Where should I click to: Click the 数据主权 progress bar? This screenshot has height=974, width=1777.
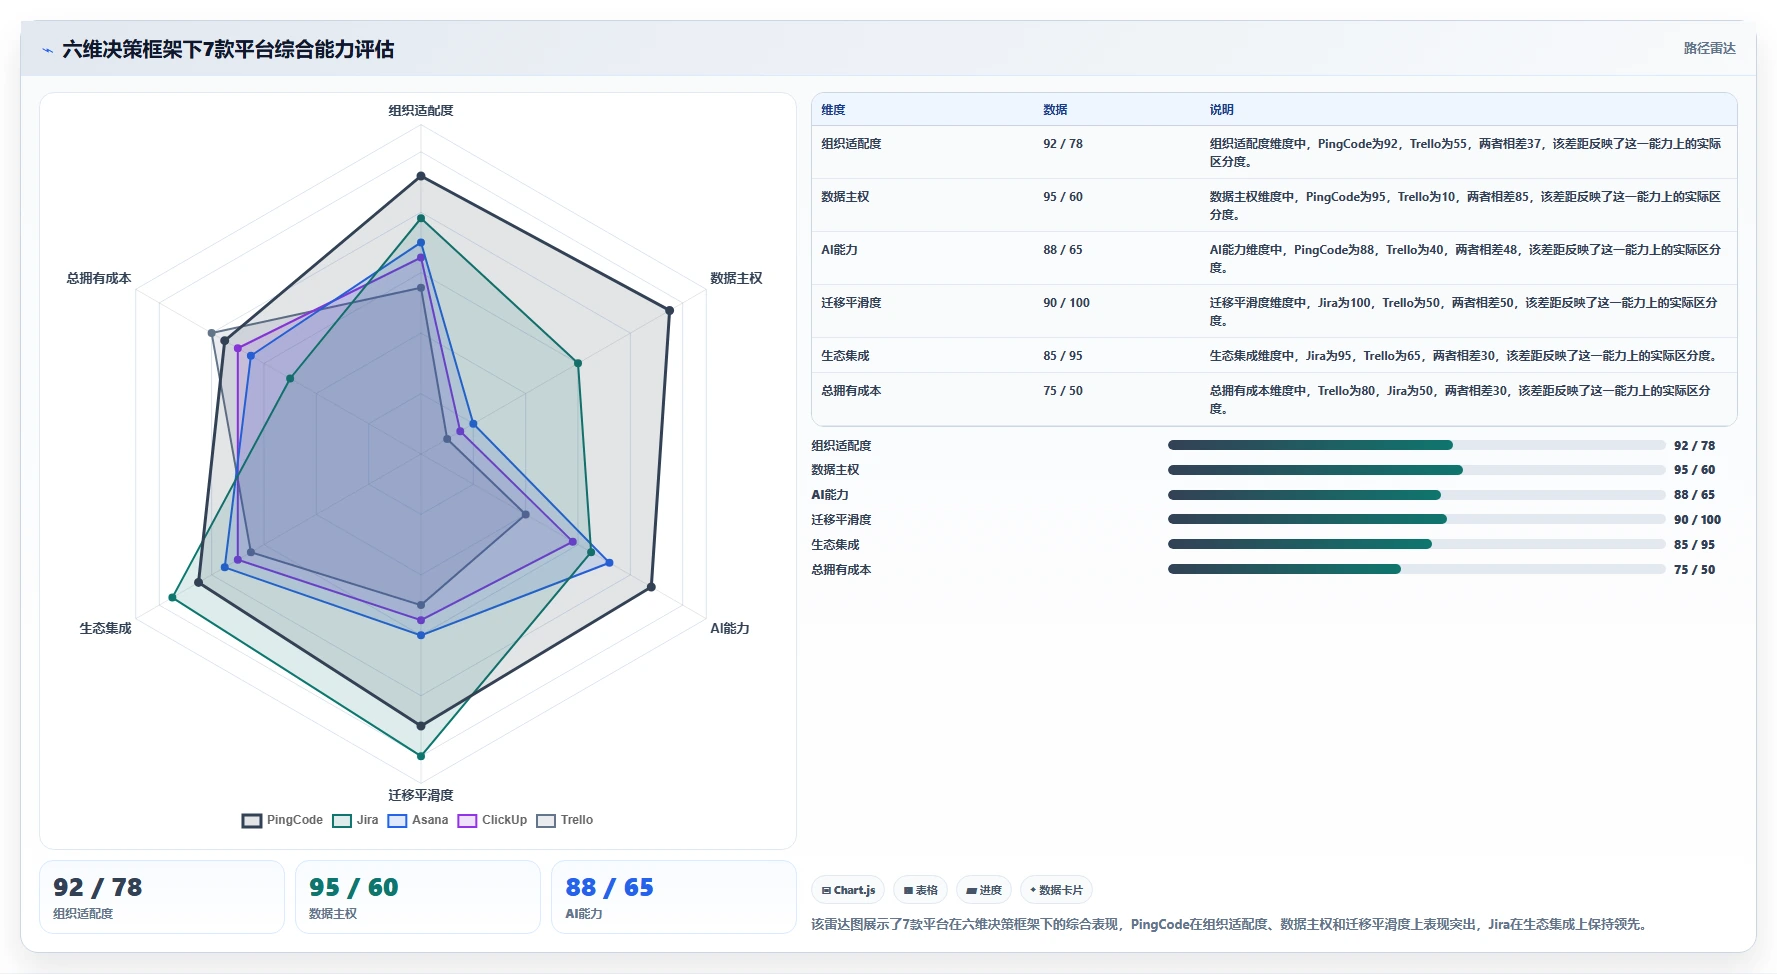tap(1416, 470)
